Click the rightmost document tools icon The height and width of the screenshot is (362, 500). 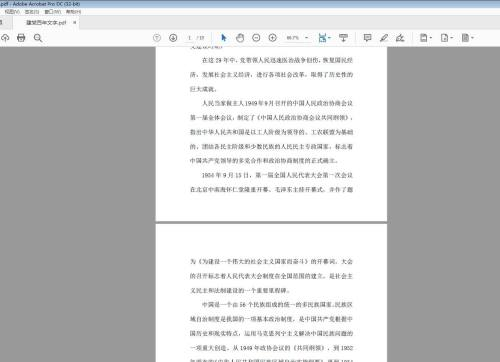(x=465, y=38)
